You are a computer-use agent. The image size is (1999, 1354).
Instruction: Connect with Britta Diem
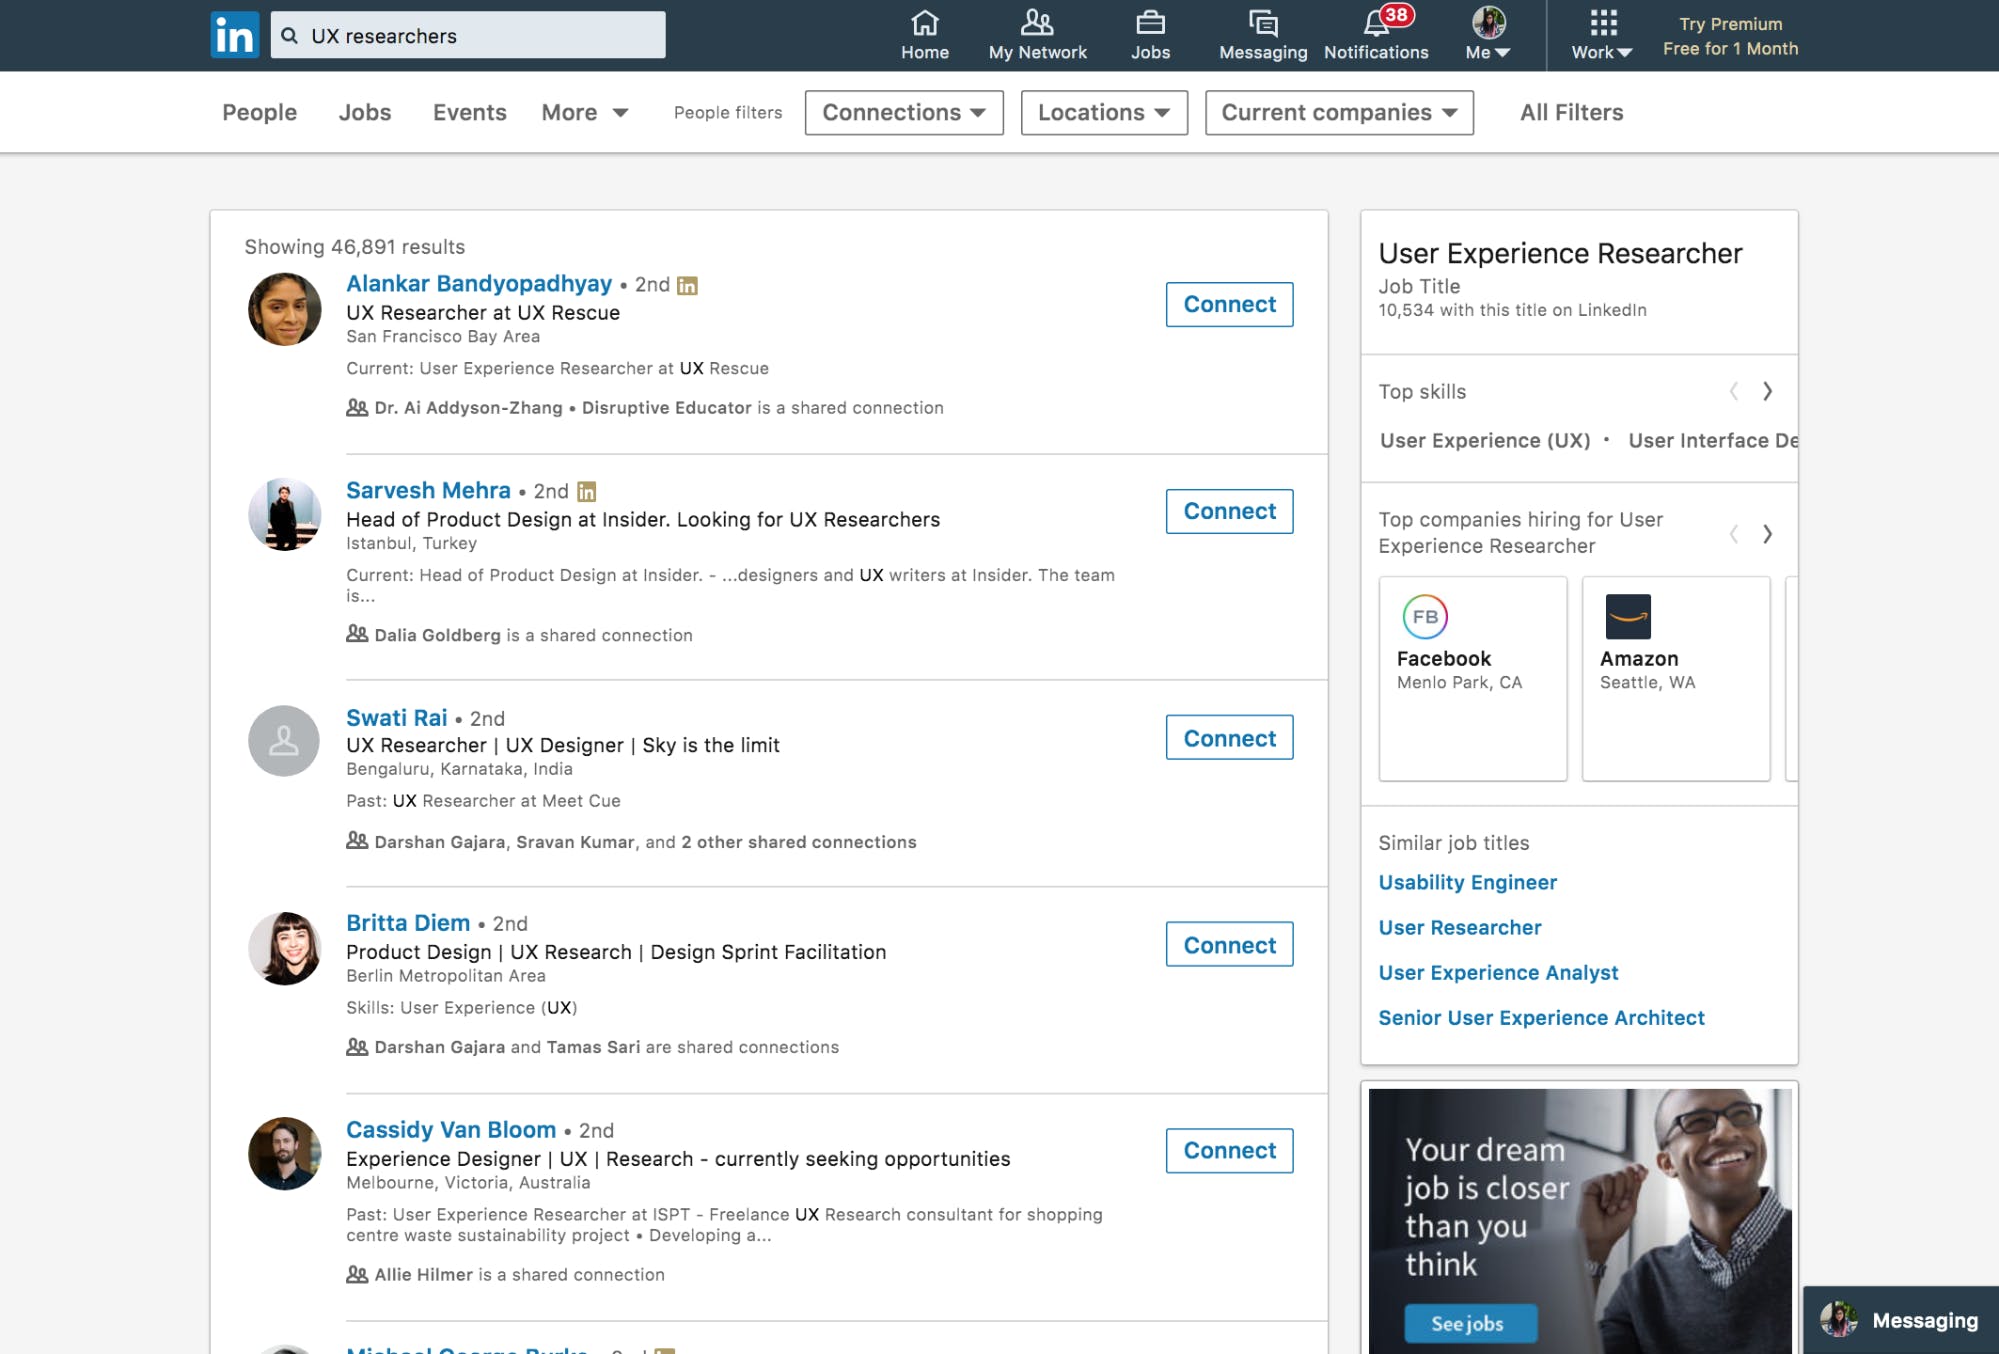point(1229,944)
